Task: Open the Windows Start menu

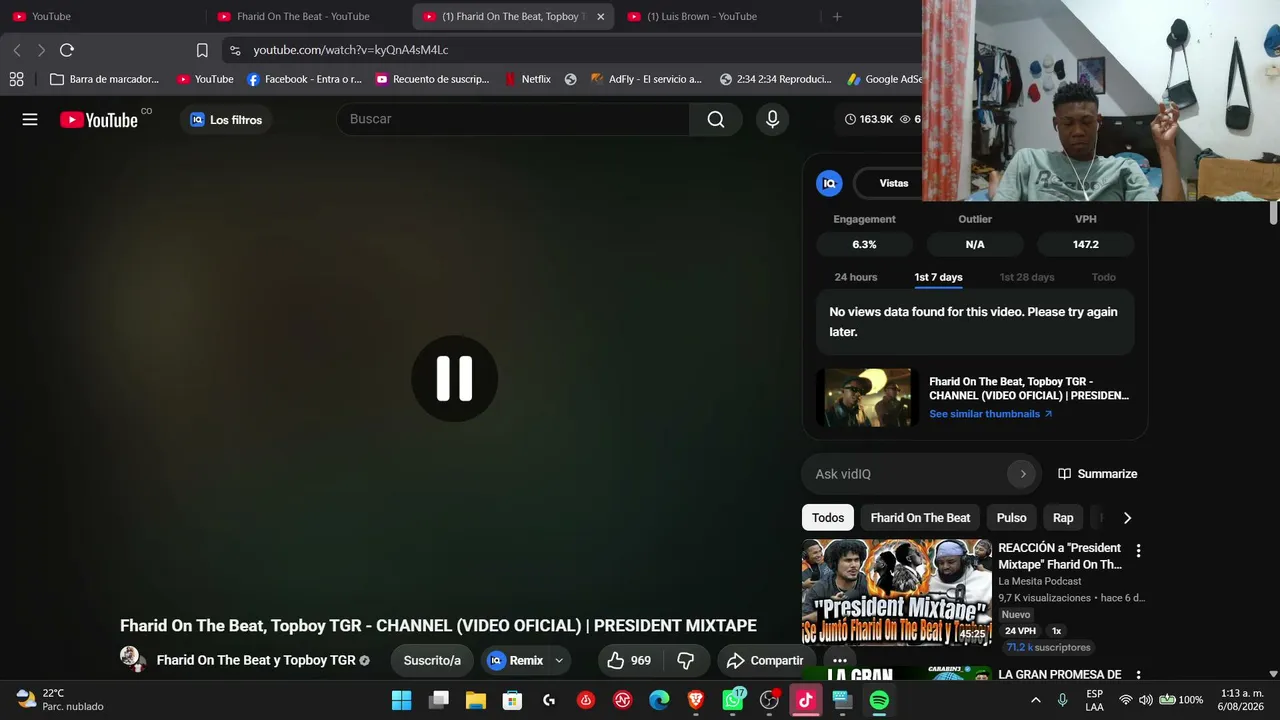Action: coord(401,700)
